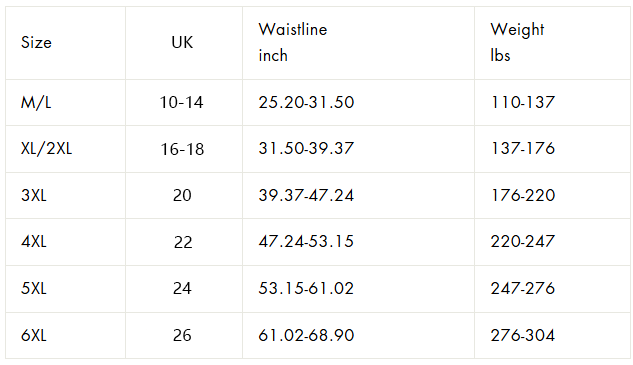Click the UK column header
This screenshot has height=365, width=633.
pyautogui.click(x=184, y=43)
